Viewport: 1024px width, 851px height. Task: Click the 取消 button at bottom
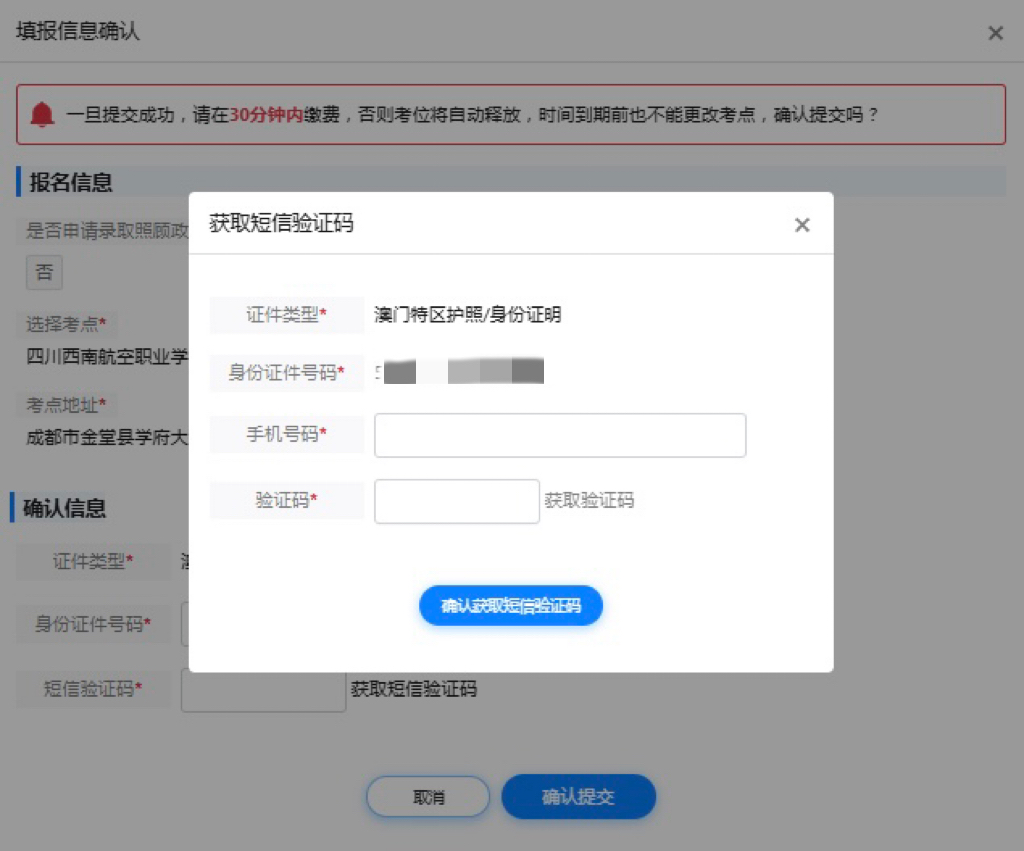tap(428, 797)
